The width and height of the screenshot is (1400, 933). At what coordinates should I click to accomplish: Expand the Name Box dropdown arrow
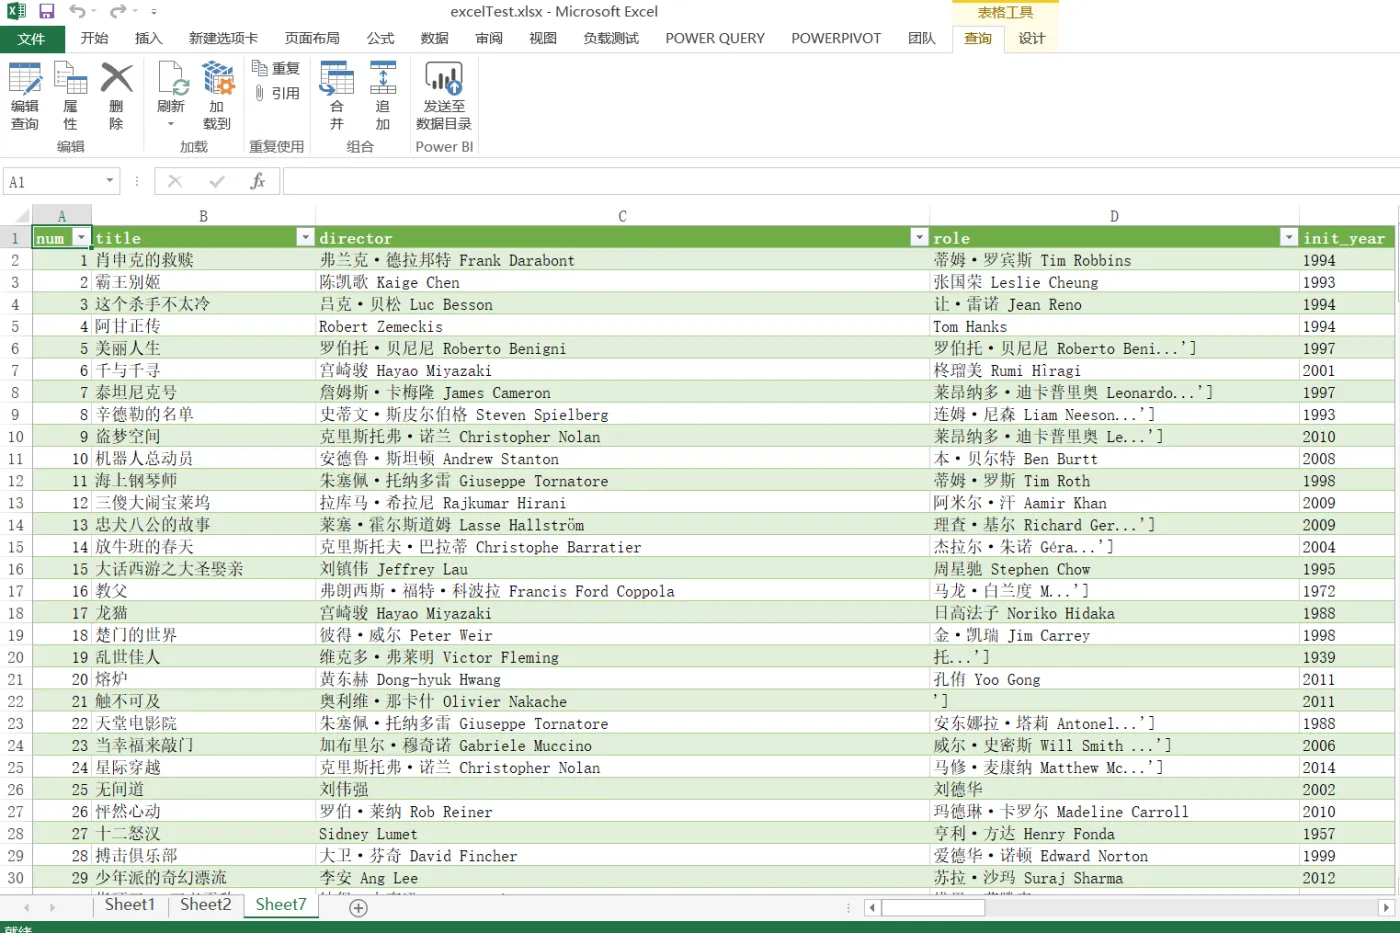coord(110,181)
